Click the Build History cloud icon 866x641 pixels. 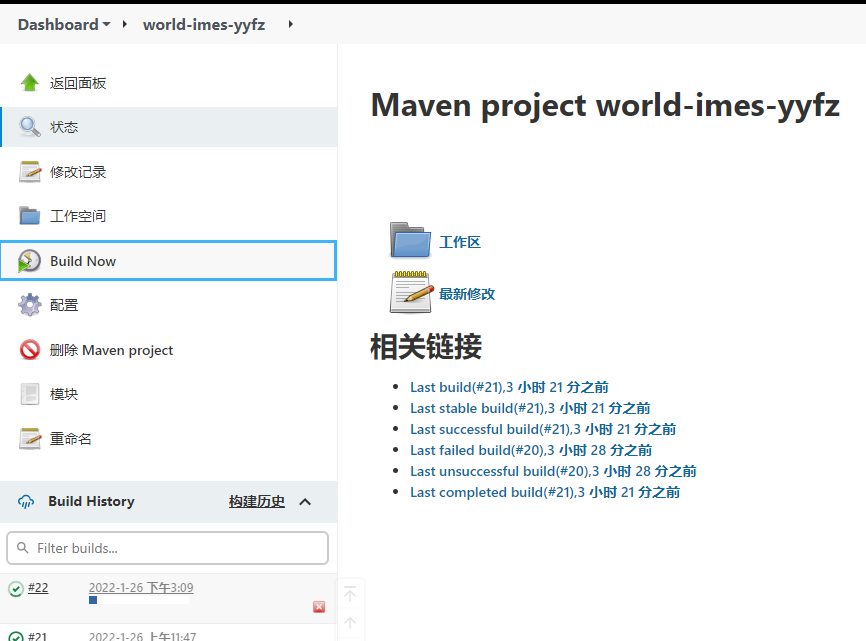pyautogui.click(x=26, y=501)
